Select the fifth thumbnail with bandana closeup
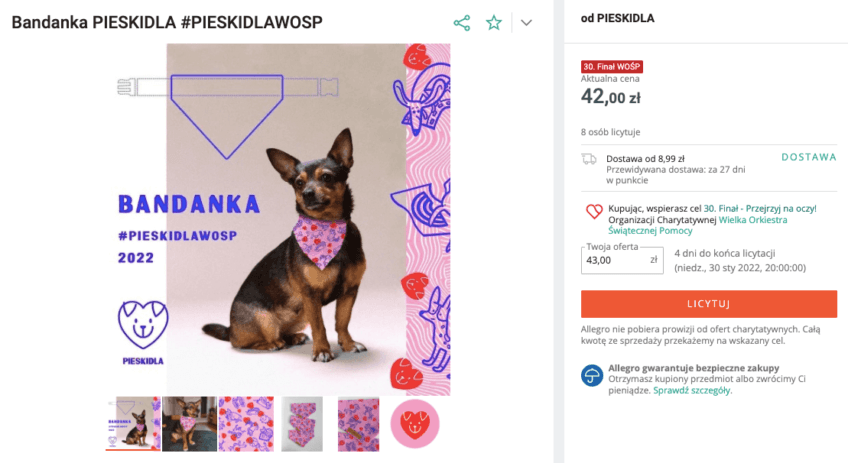848x463 pixels. [x=358, y=423]
